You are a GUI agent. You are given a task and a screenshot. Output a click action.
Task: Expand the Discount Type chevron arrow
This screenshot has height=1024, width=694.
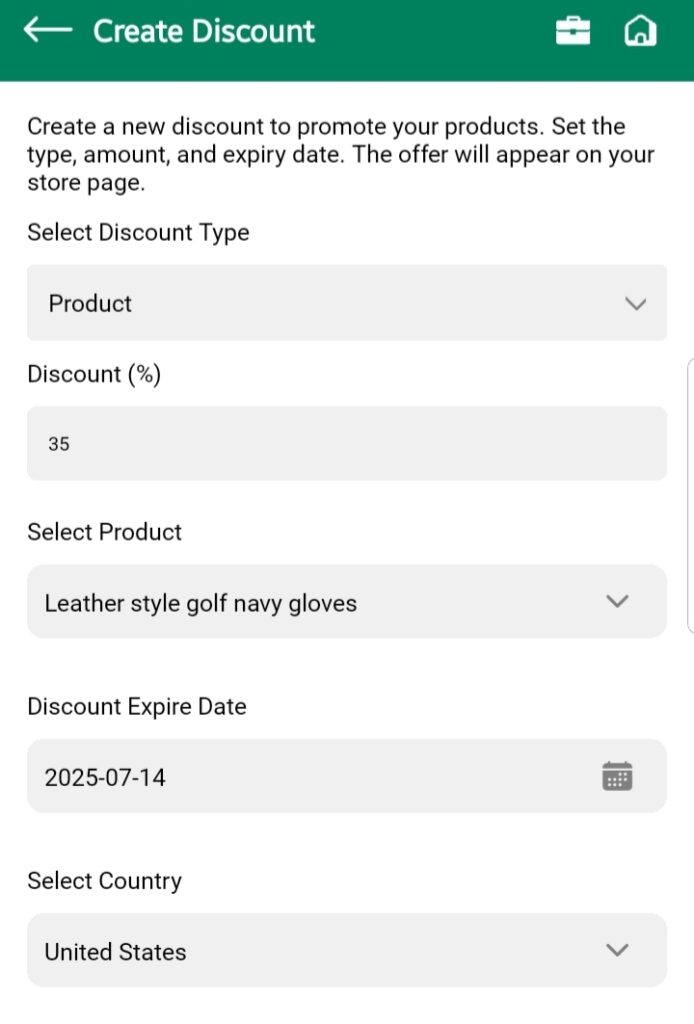635,304
